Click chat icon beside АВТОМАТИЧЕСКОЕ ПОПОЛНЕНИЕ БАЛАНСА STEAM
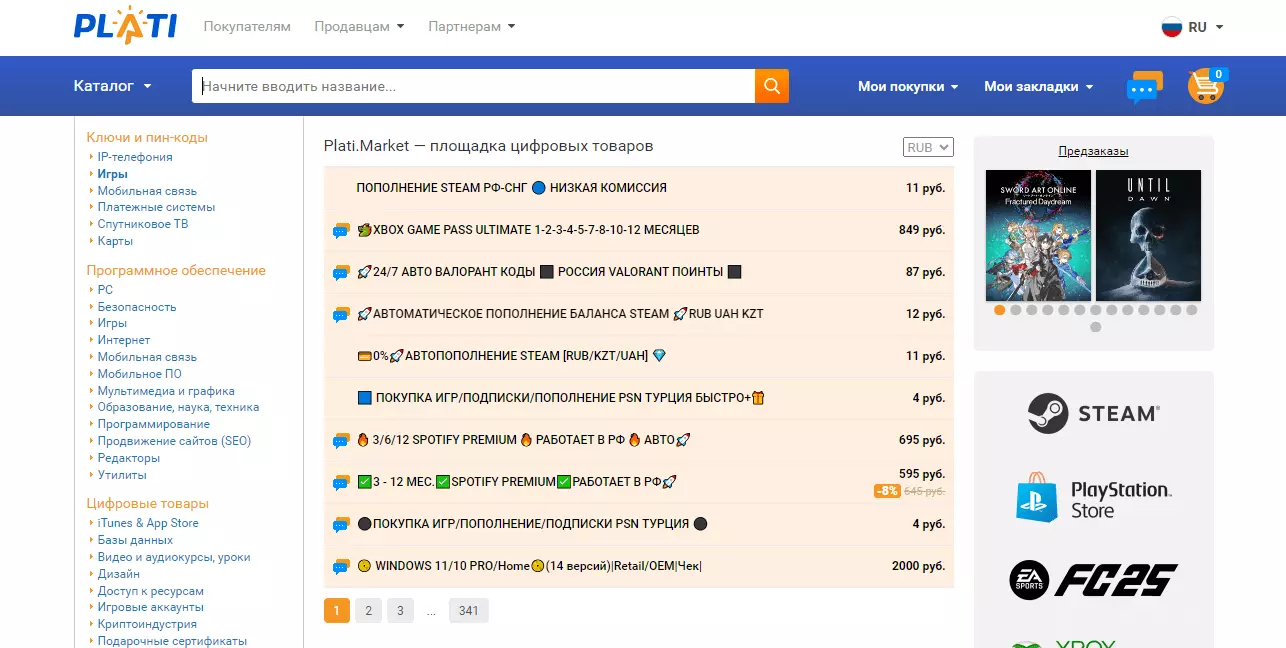The image size is (1286, 648). (341, 315)
